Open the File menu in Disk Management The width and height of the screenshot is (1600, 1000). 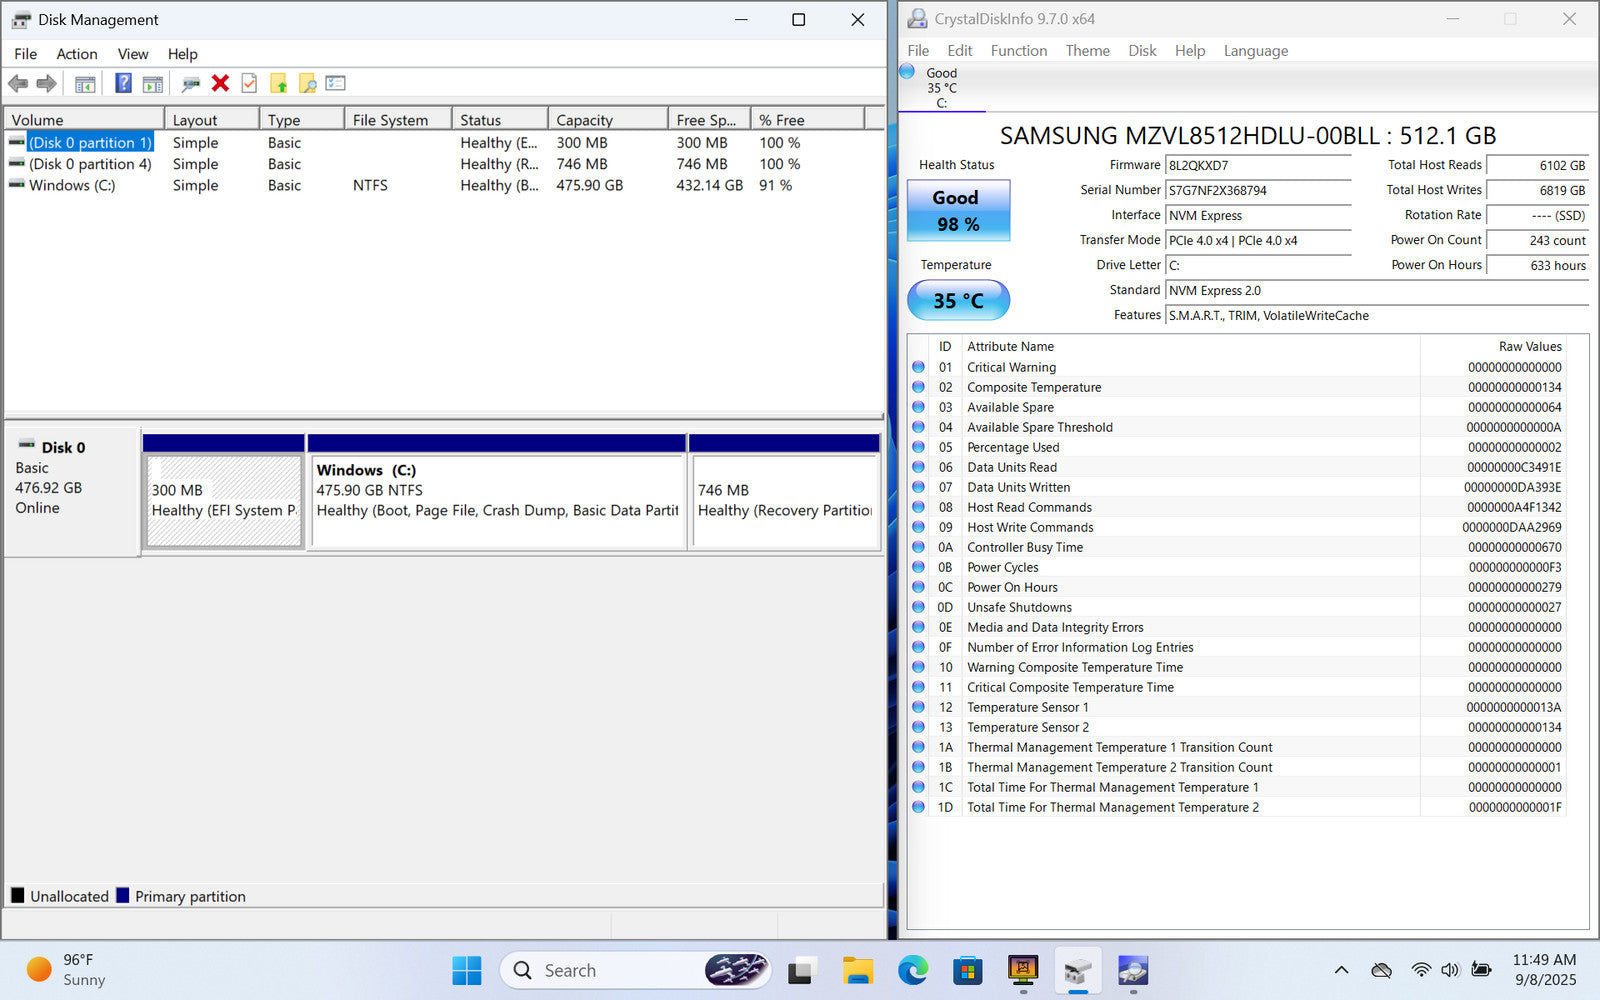coord(26,54)
